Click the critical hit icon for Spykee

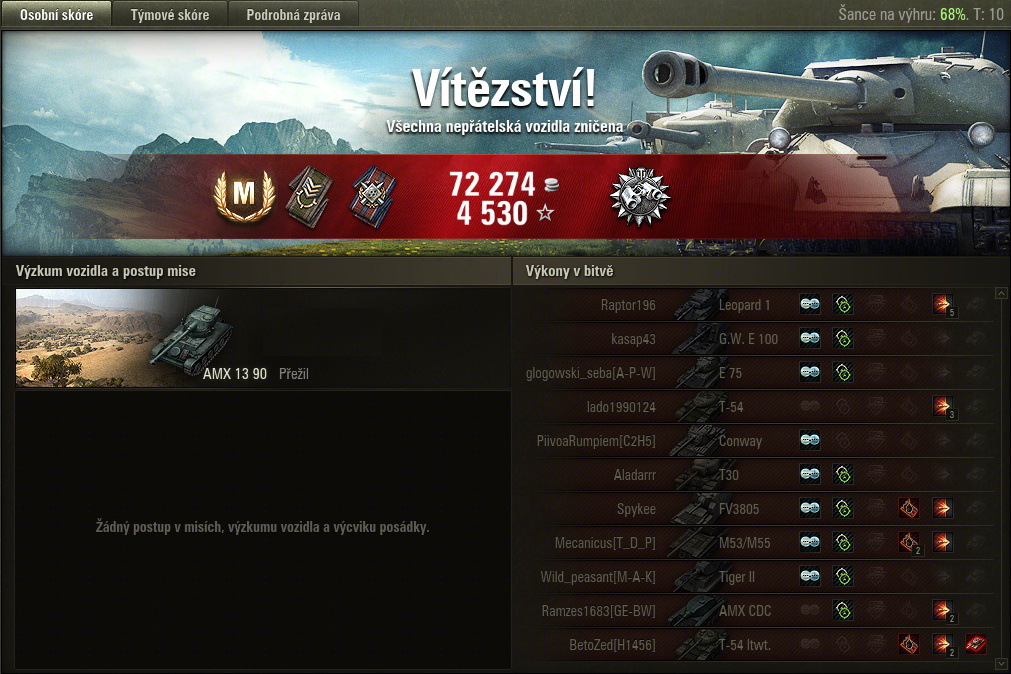(909, 508)
